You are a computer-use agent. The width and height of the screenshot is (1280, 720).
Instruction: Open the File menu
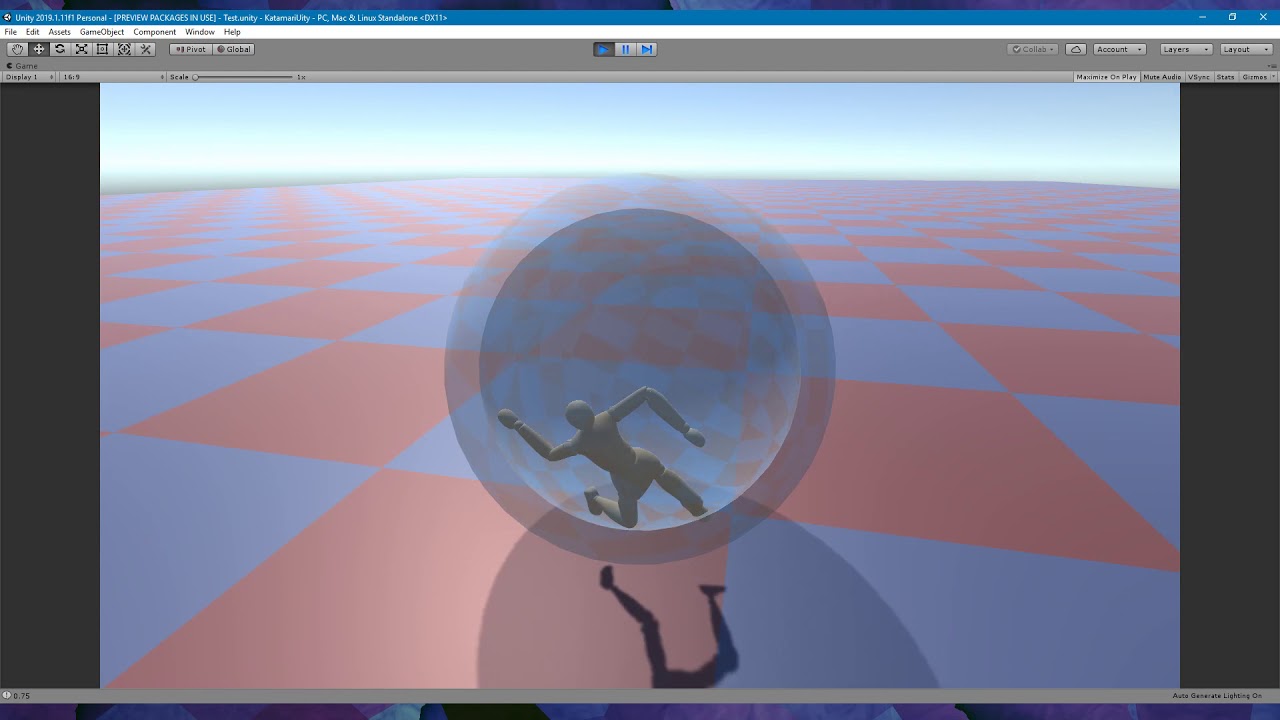(x=11, y=32)
